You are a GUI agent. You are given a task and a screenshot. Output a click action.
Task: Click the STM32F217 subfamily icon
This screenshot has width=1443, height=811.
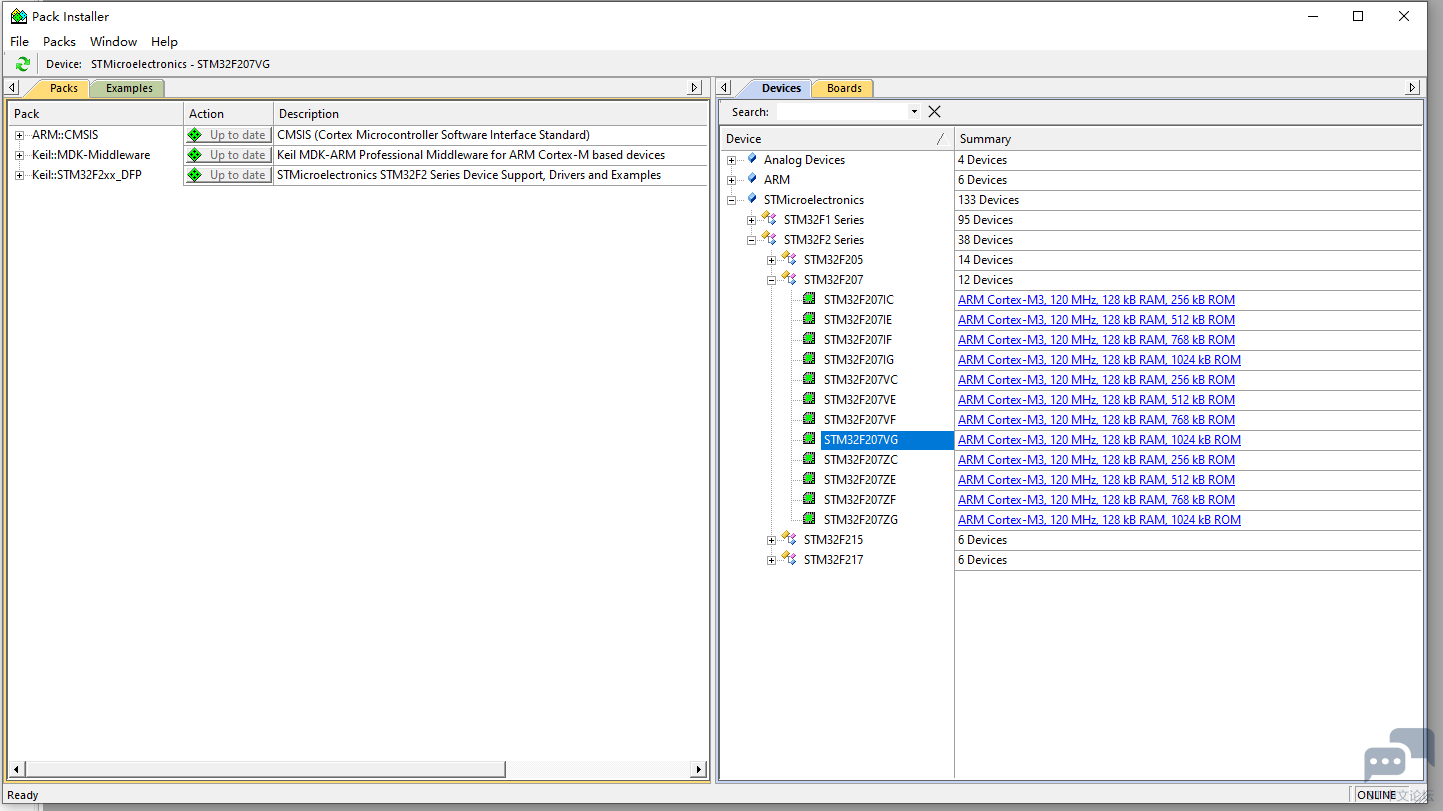(789, 558)
